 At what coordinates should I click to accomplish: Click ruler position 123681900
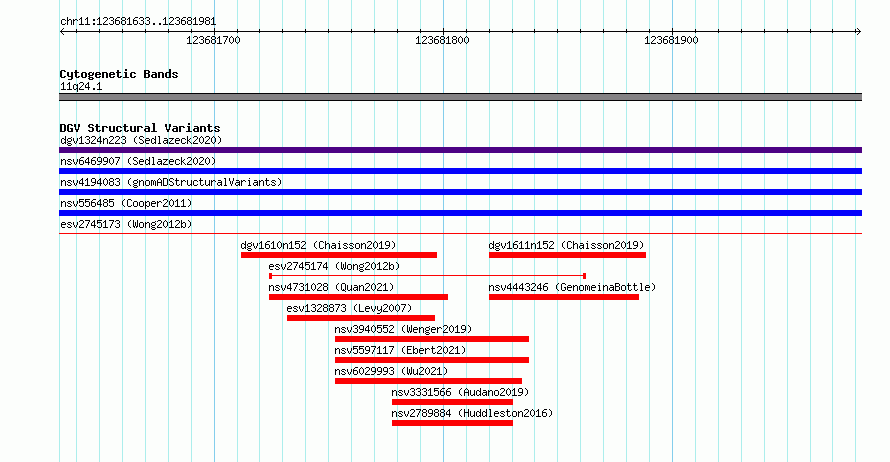tap(671, 40)
